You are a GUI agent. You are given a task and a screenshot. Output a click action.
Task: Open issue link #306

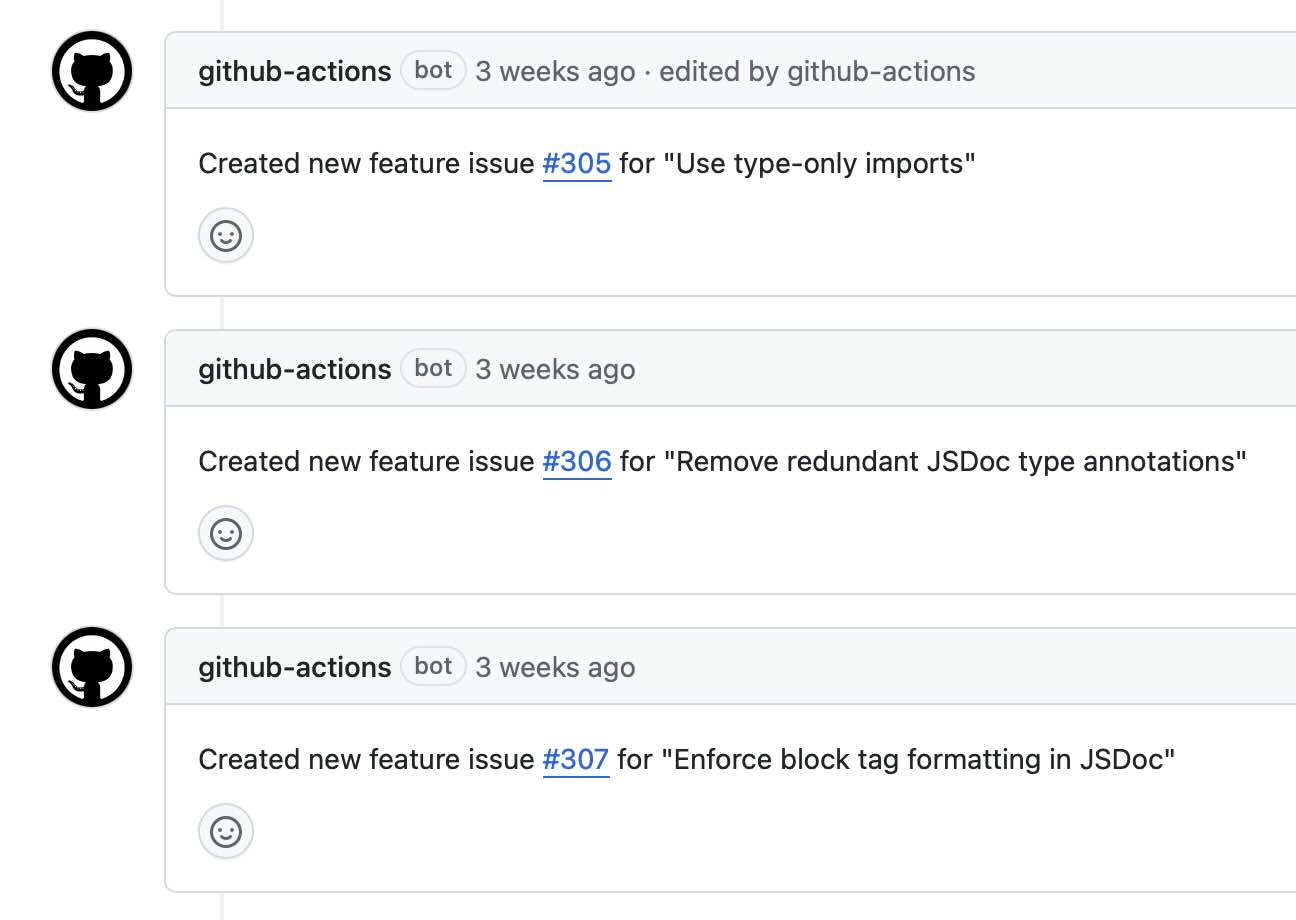(x=577, y=461)
